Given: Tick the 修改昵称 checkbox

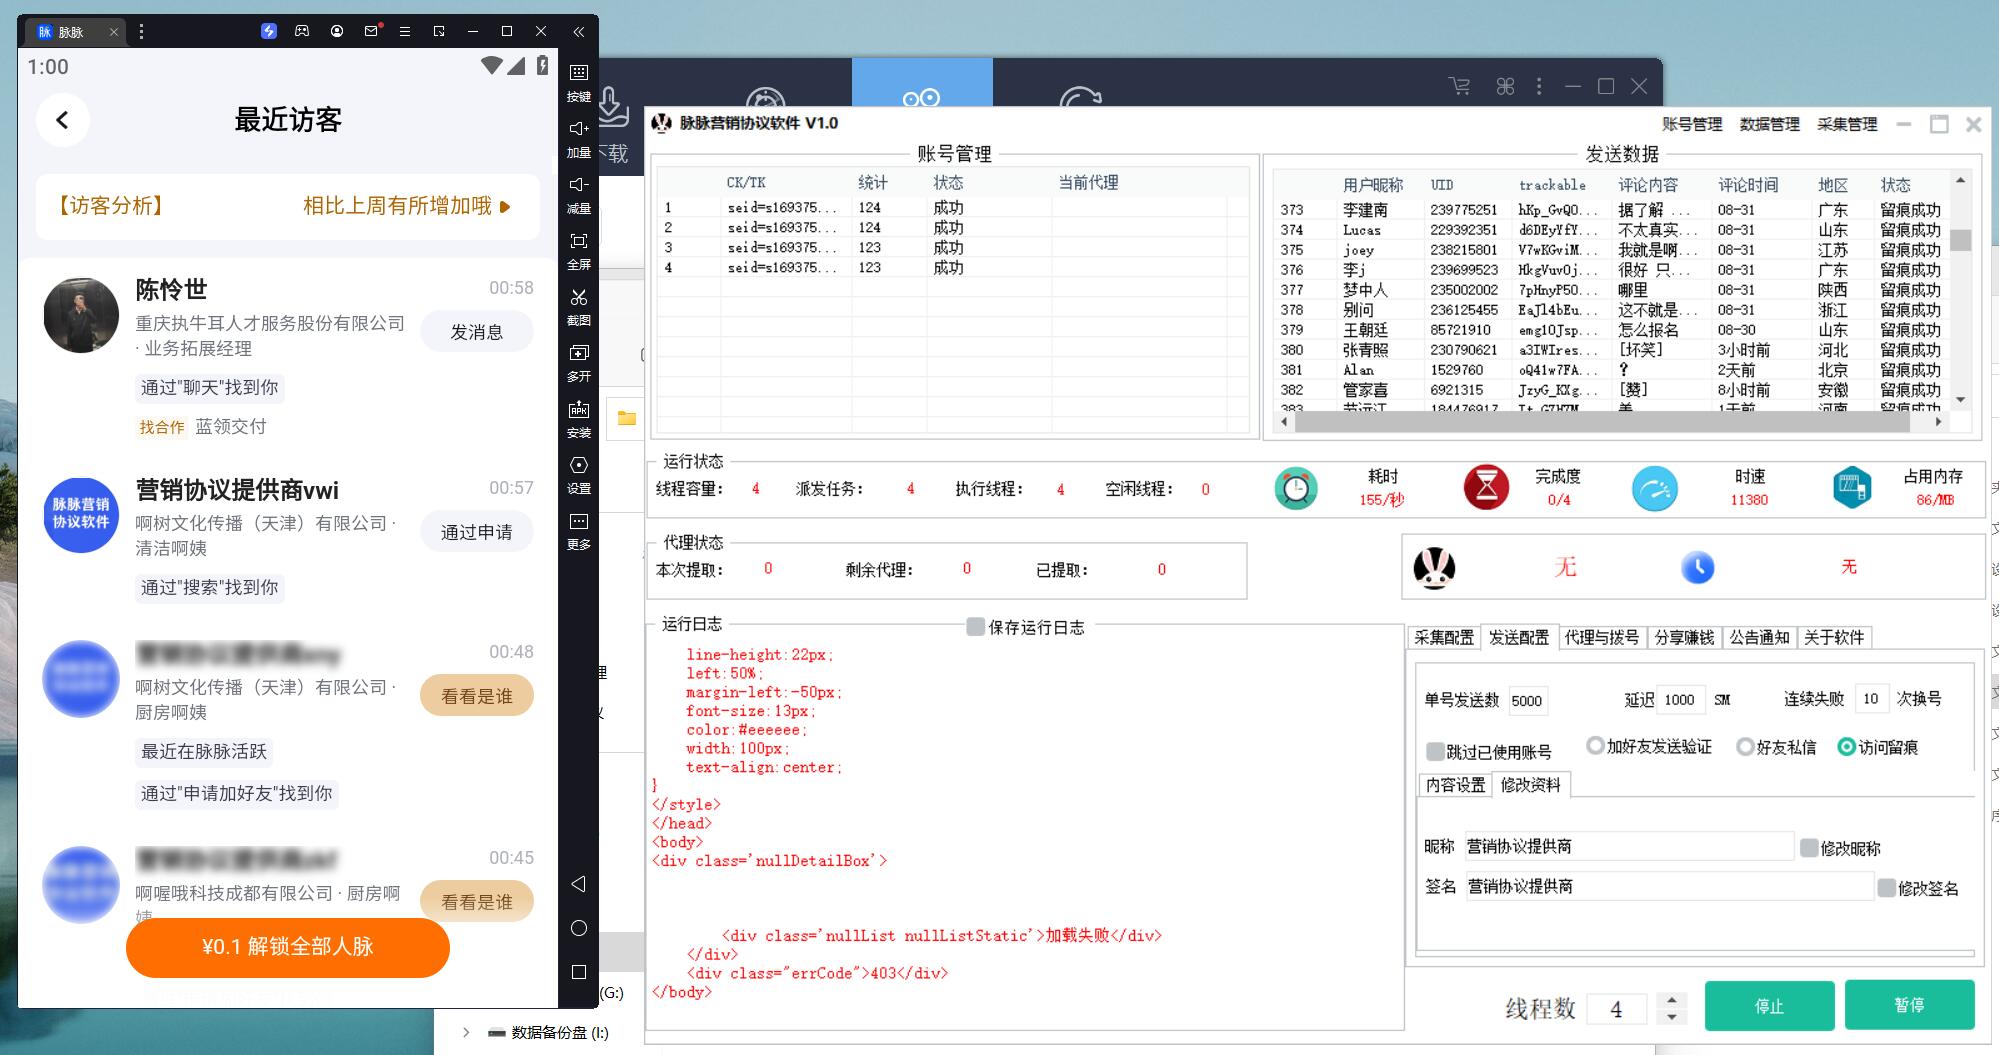Looking at the screenshot, I should 1809,848.
